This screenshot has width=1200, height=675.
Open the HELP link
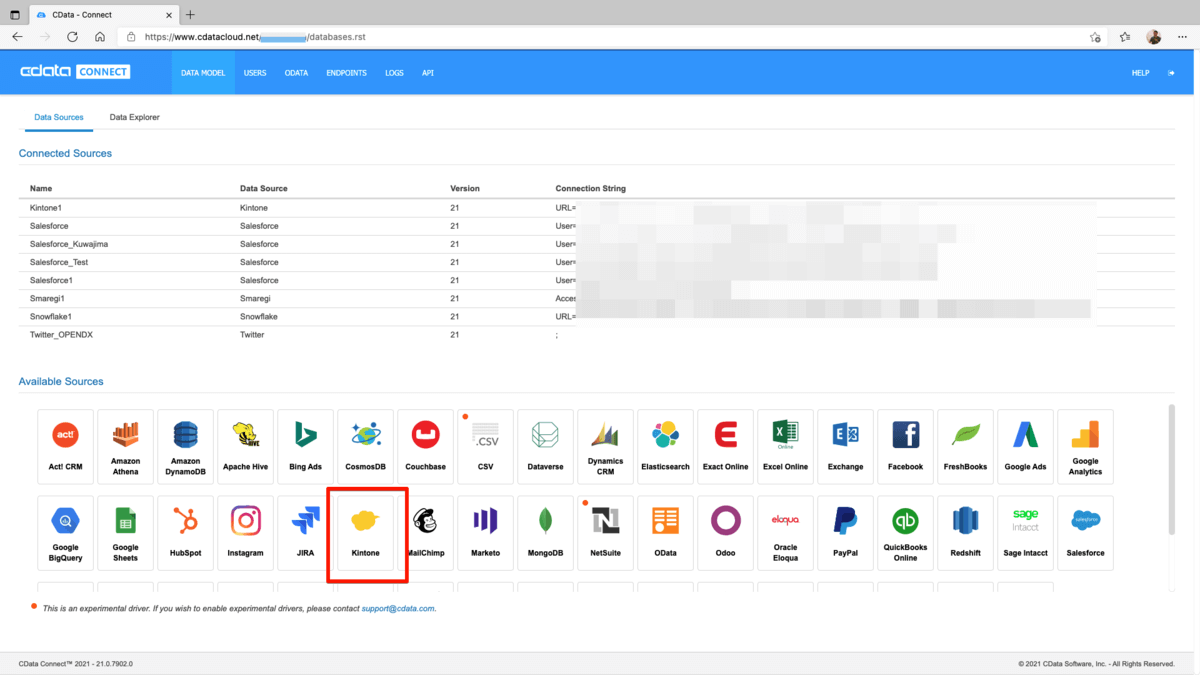click(x=1140, y=73)
